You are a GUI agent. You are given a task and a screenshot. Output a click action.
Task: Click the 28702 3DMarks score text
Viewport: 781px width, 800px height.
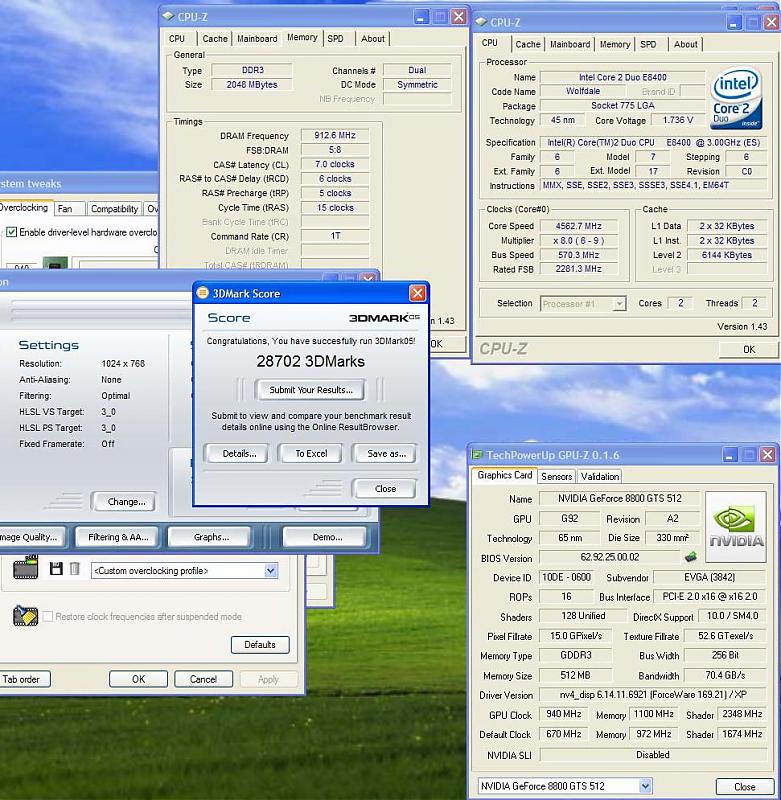click(x=311, y=361)
